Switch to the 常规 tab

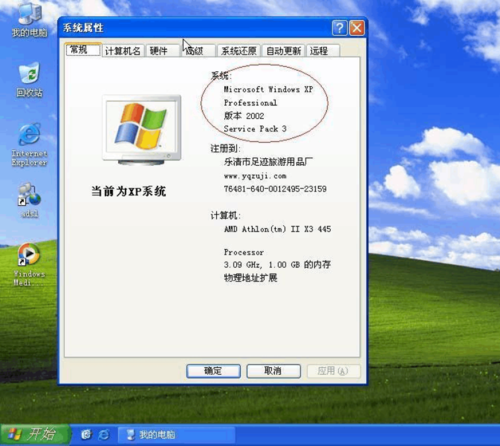pyautogui.click(x=83, y=50)
